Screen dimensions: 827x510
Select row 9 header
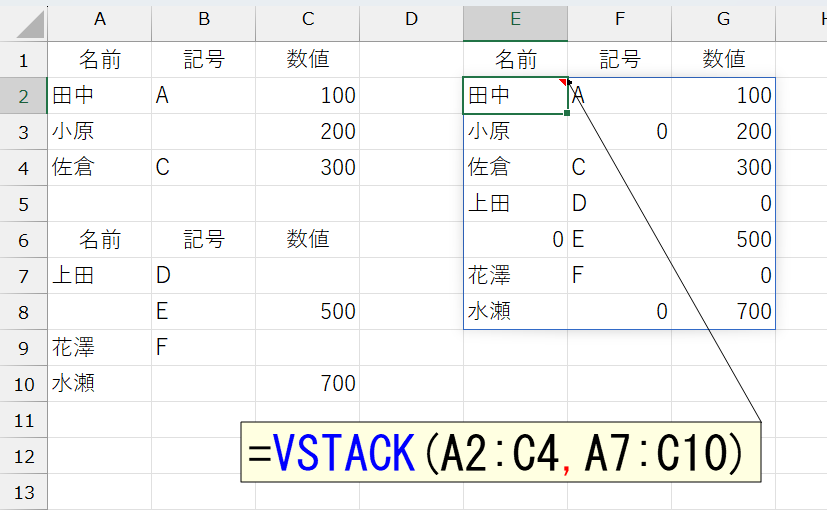coord(23,348)
